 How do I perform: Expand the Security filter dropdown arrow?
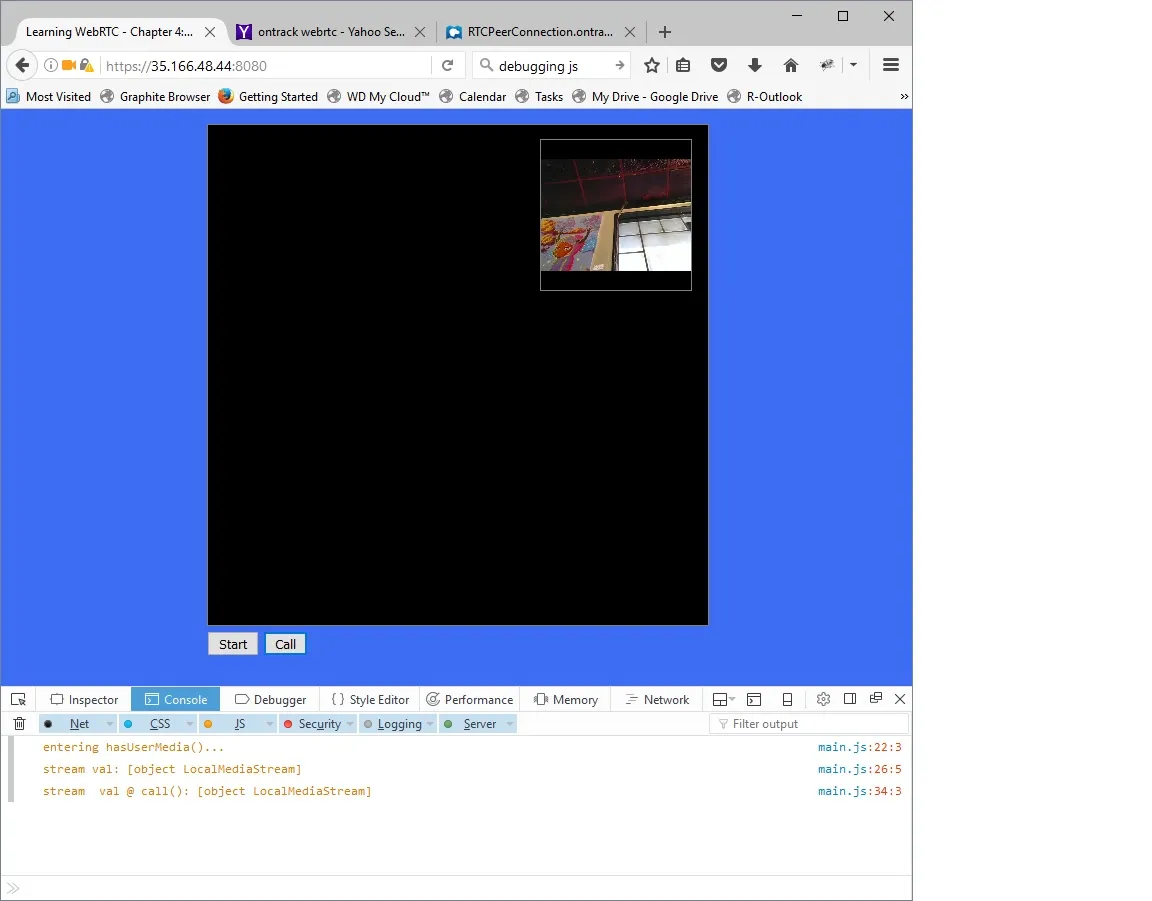350,724
